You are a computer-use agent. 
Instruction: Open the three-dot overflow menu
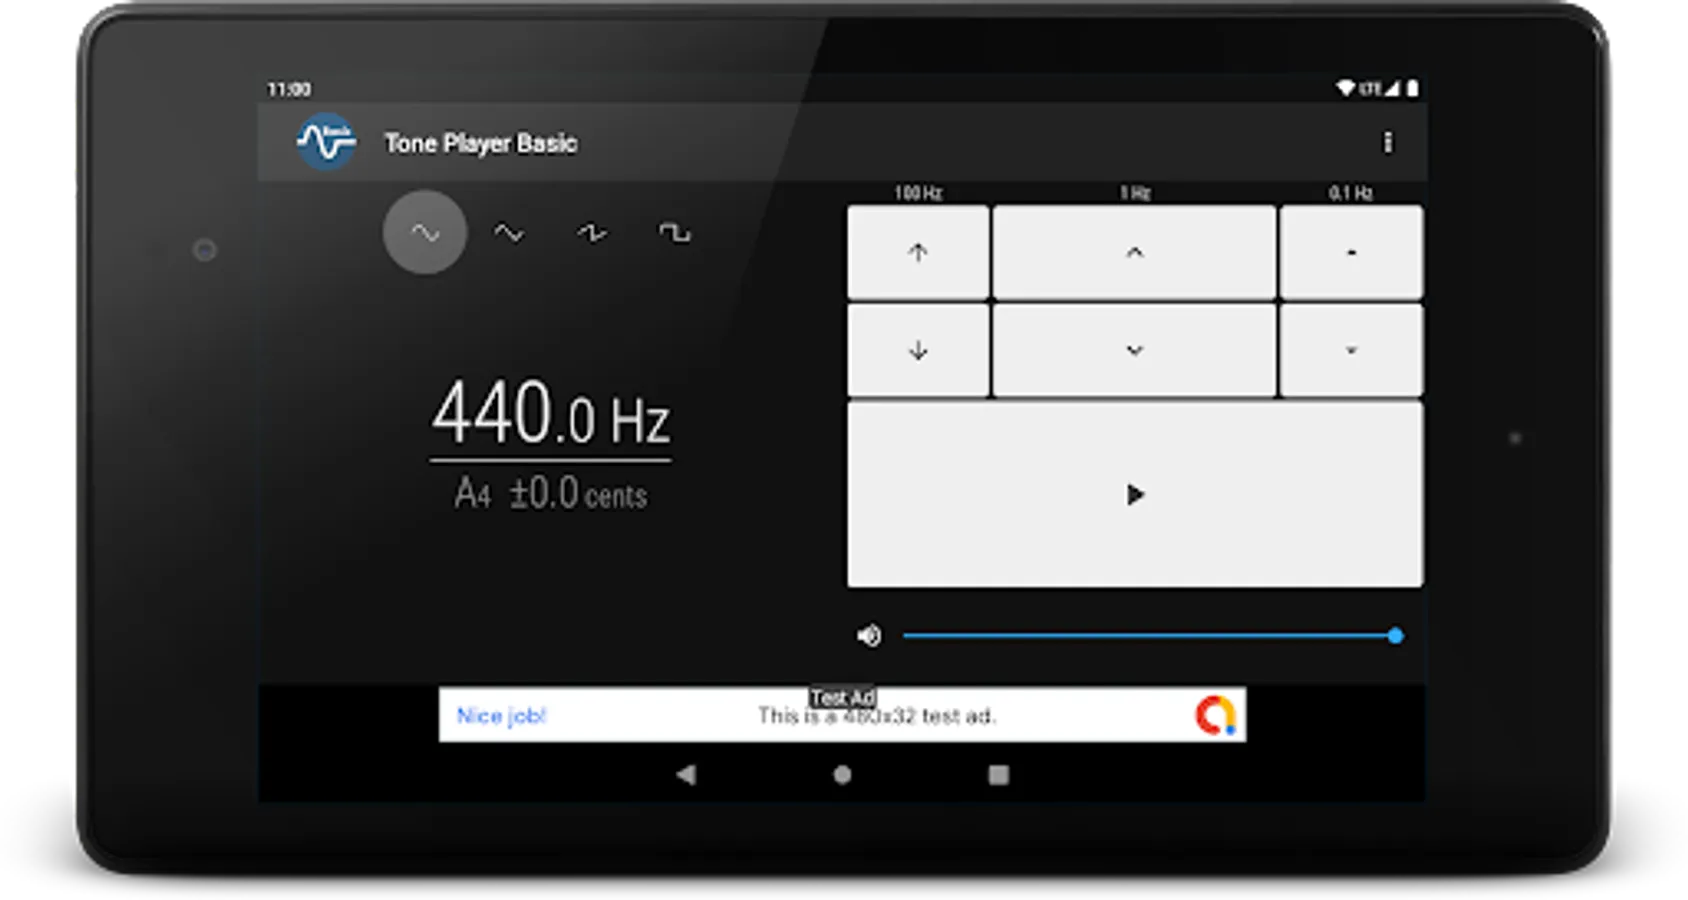pyautogui.click(x=1387, y=142)
